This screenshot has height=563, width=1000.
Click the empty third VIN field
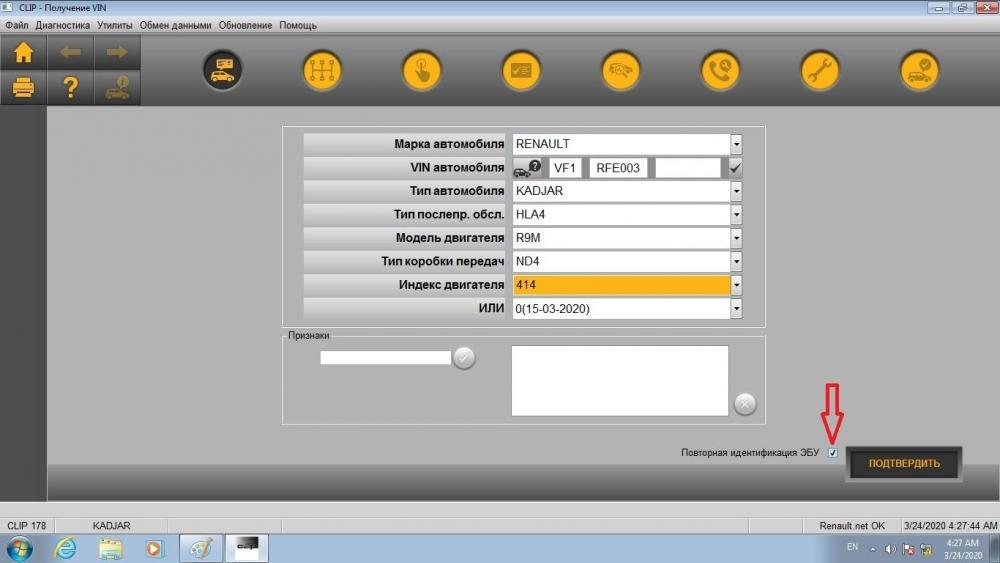coord(688,168)
